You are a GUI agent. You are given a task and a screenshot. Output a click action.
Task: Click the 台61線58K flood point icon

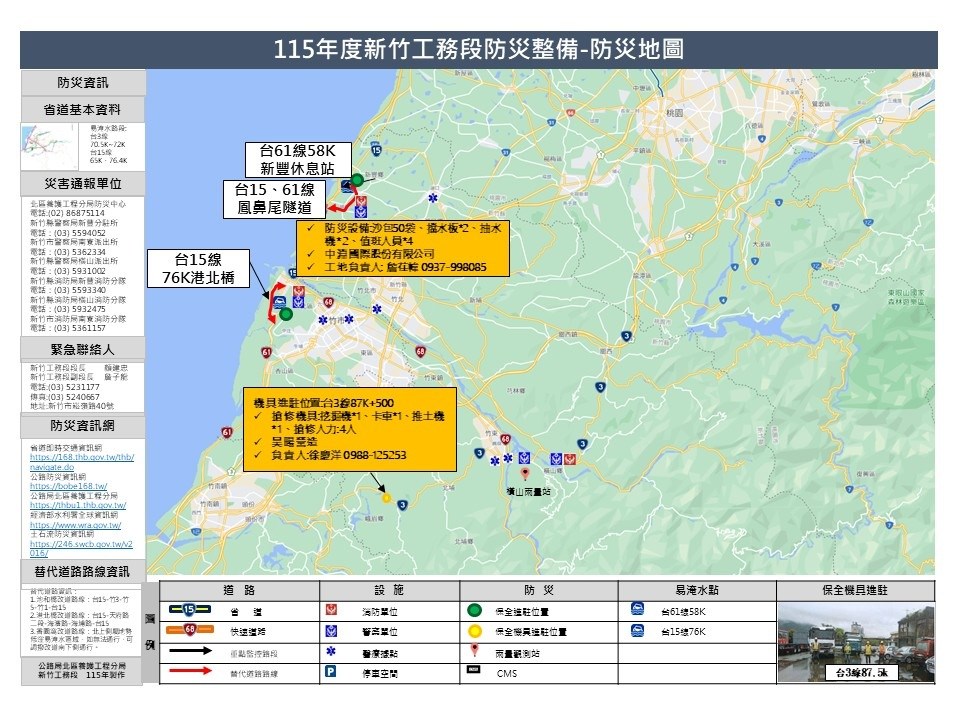click(637, 609)
